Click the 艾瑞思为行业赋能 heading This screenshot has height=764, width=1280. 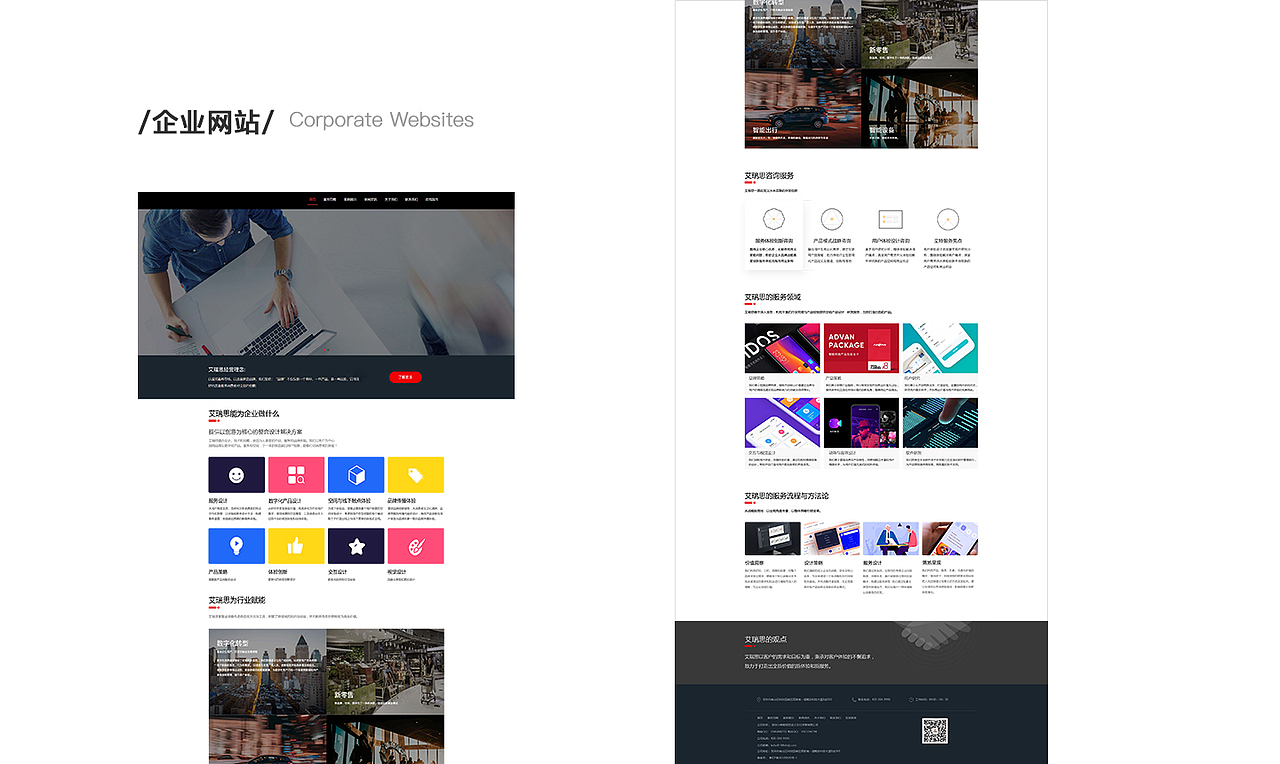pyautogui.click(x=237, y=600)
